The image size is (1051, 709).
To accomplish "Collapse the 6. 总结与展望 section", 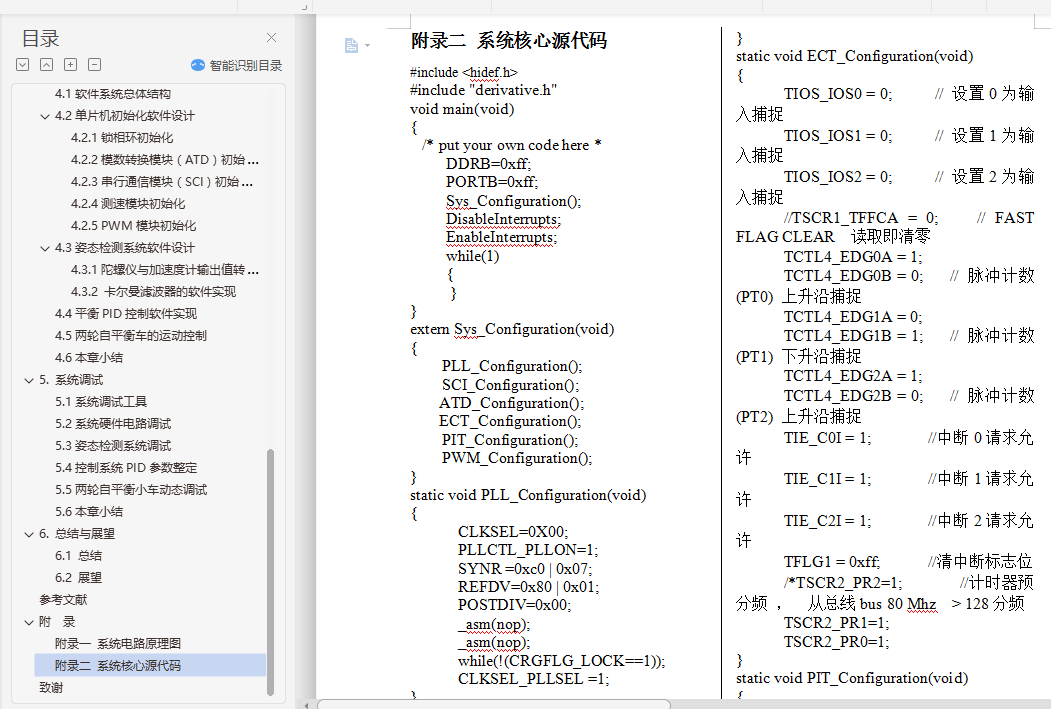I will pos(29,535).
